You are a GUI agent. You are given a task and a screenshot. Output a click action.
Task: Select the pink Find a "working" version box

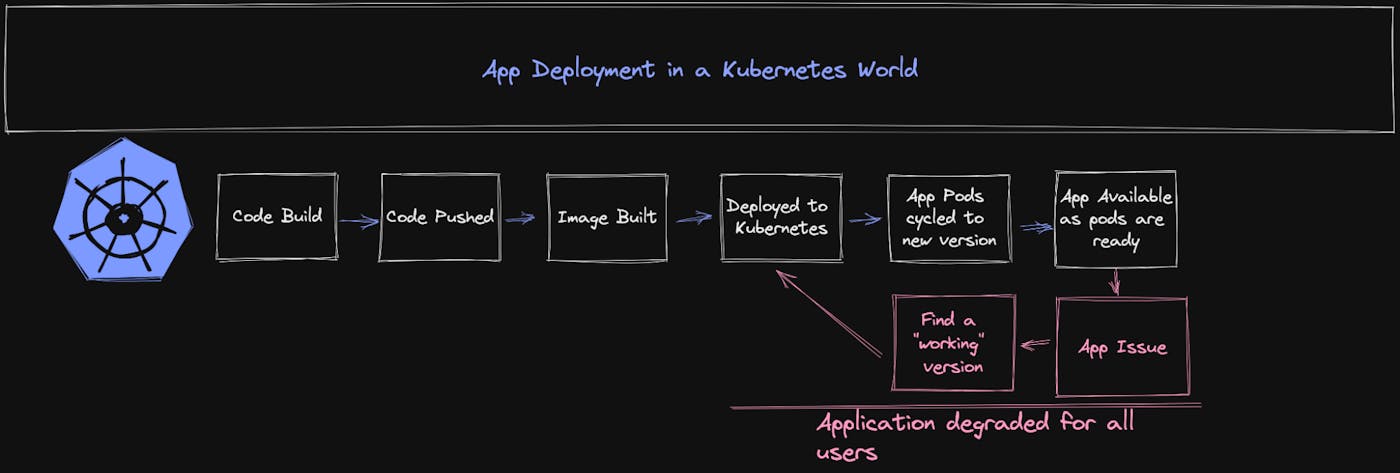click(x=954, y=343)
